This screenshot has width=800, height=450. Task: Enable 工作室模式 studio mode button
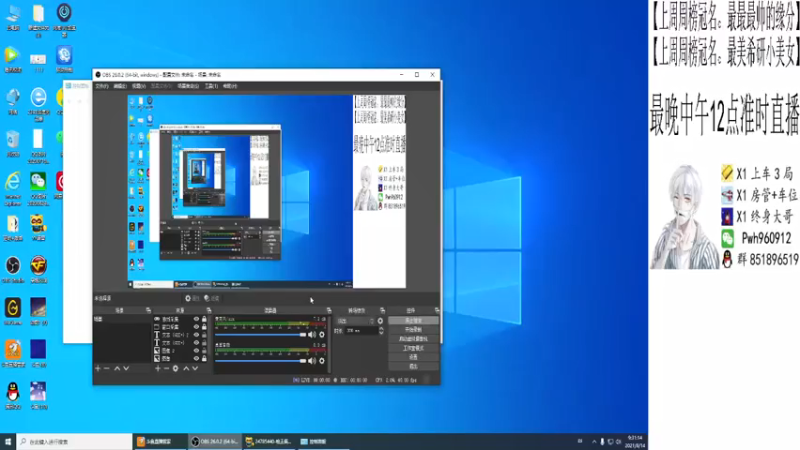pyautogui.click(x=413, y=348)
